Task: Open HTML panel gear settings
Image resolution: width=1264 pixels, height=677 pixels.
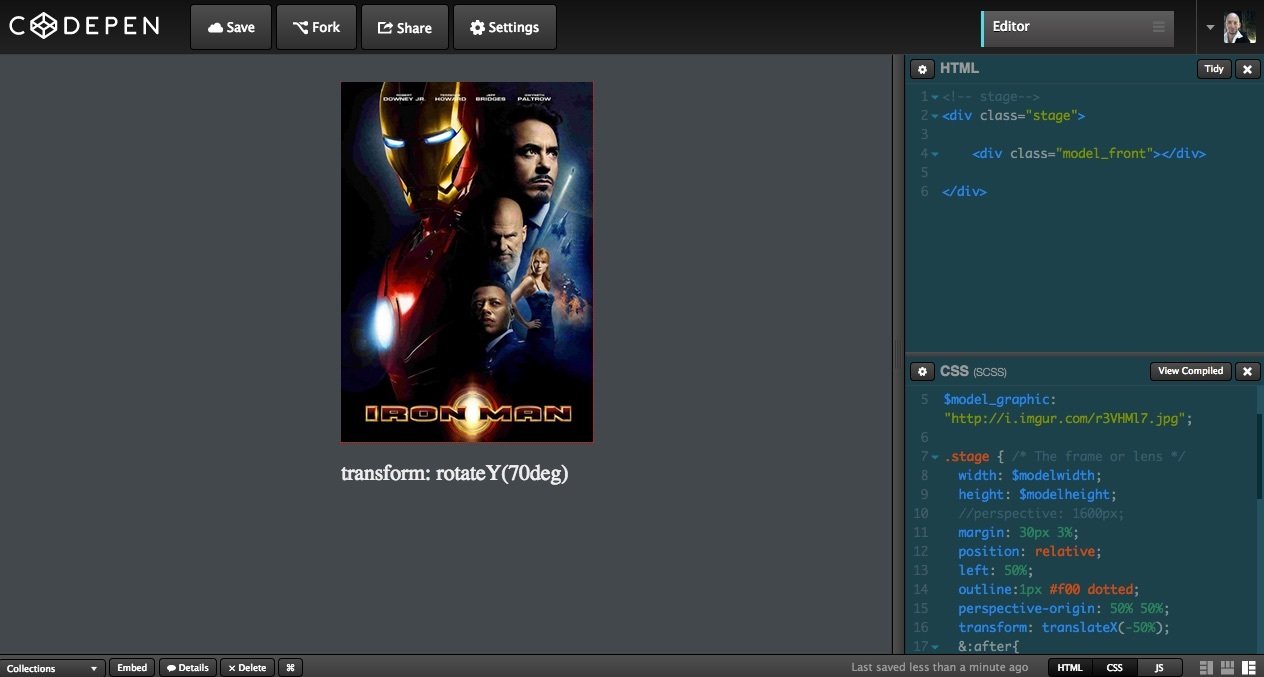Action: [923, 69]
